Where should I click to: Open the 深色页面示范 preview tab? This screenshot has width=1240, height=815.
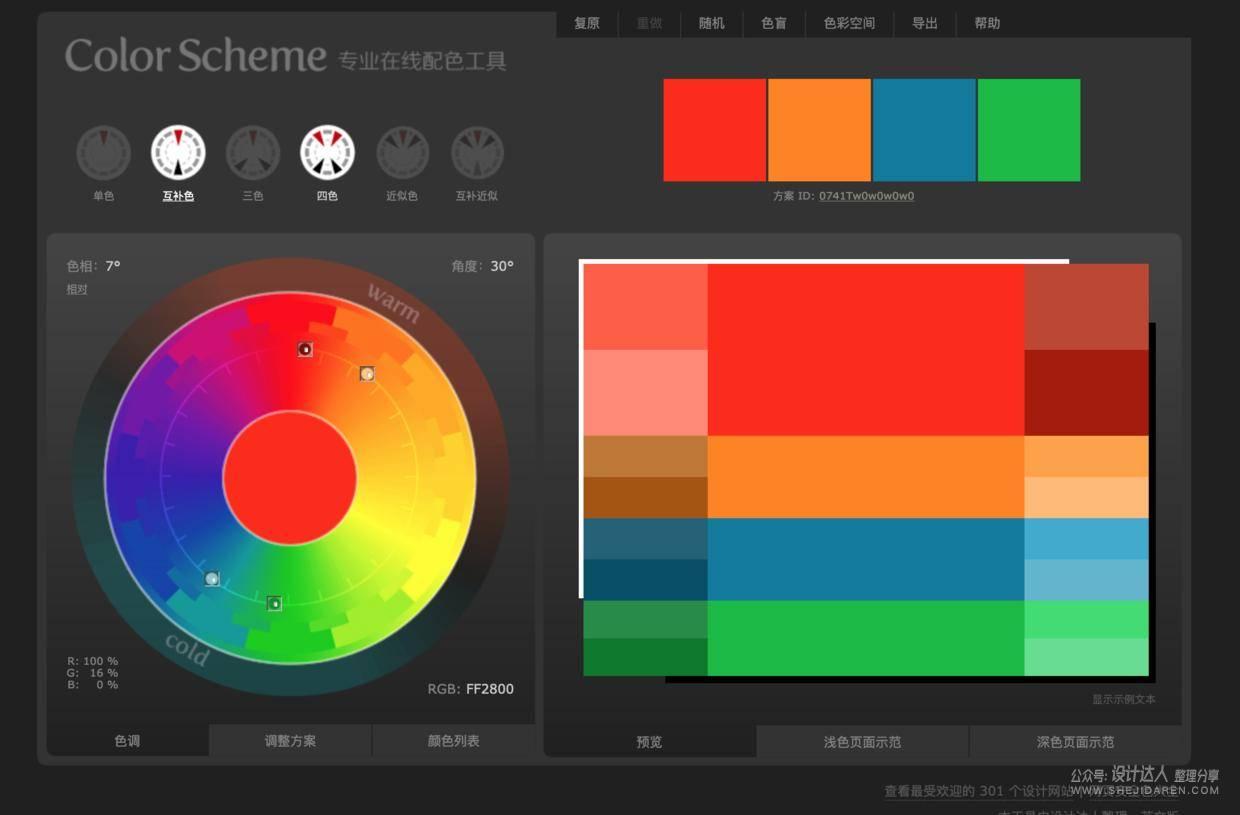(x=1075, y=741)
